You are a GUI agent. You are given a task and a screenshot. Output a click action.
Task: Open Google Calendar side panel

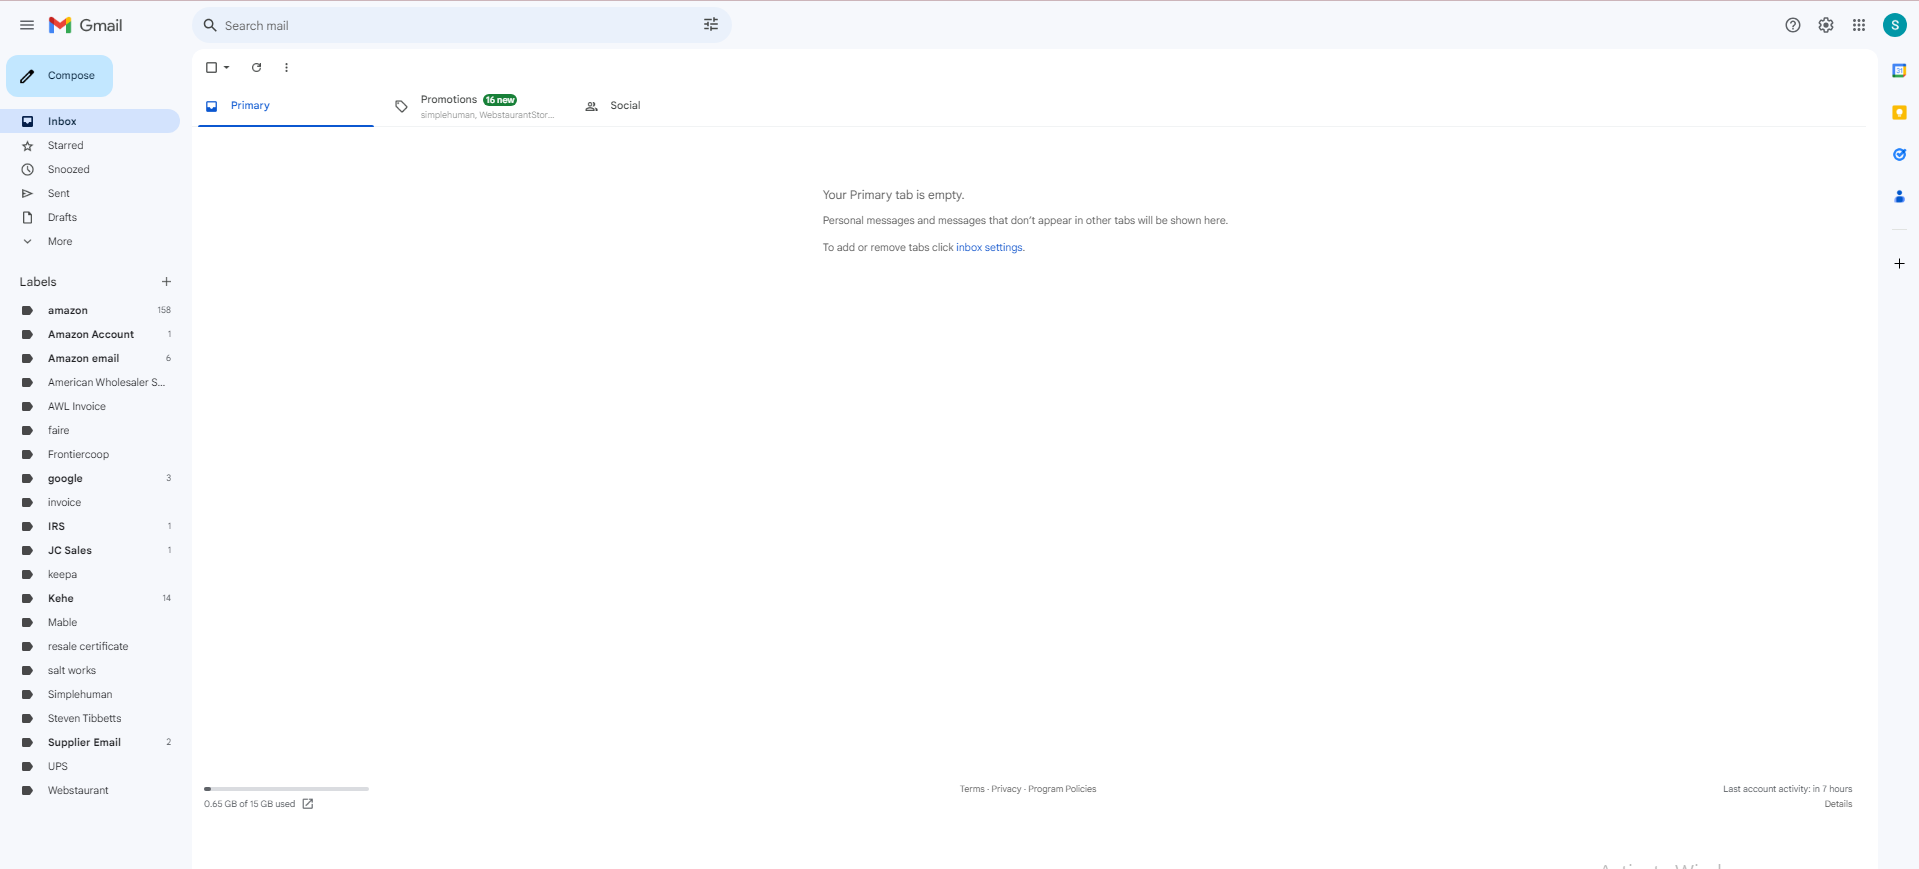coord(1899,70)
